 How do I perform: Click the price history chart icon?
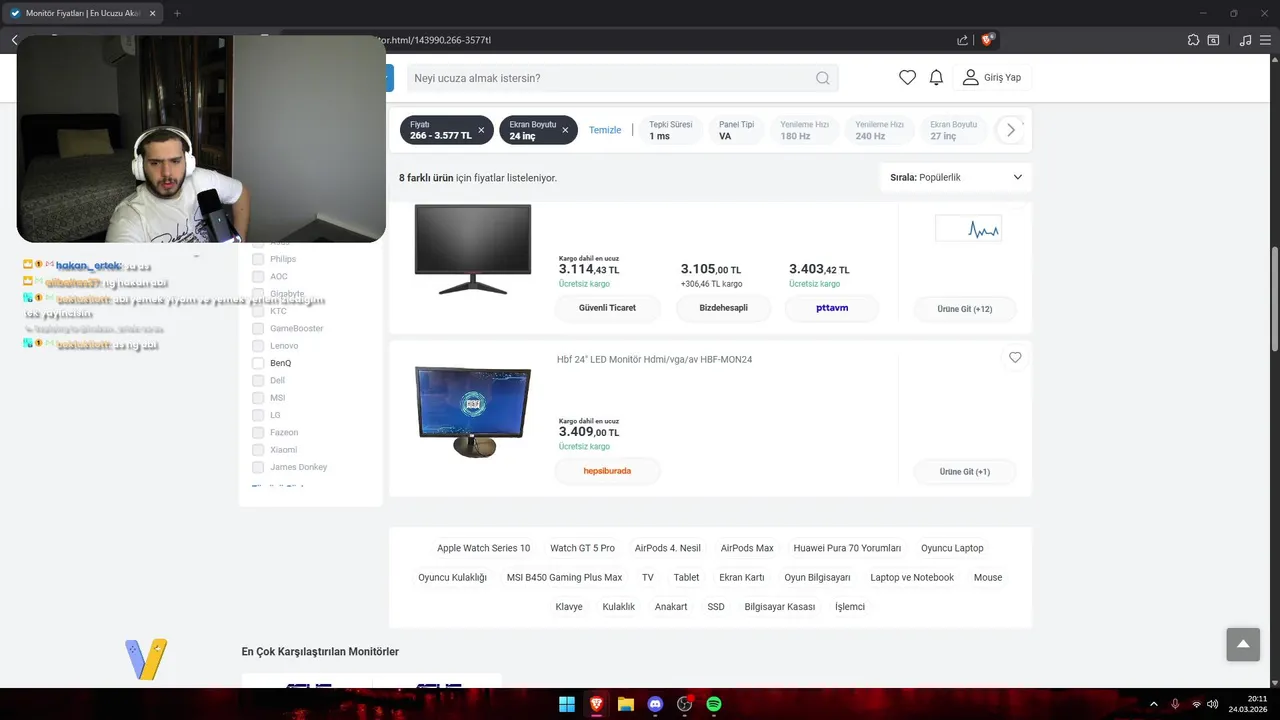tap(968, 229)
